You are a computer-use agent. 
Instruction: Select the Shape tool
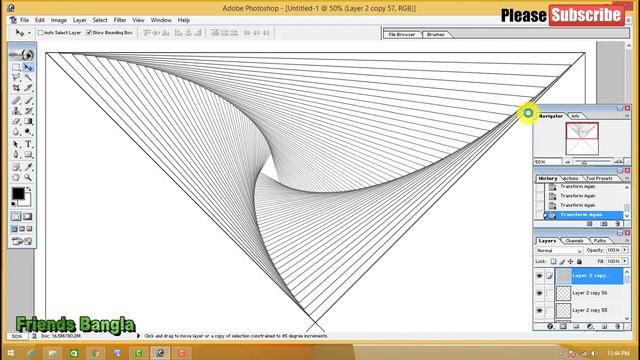(x=28, y=155)
